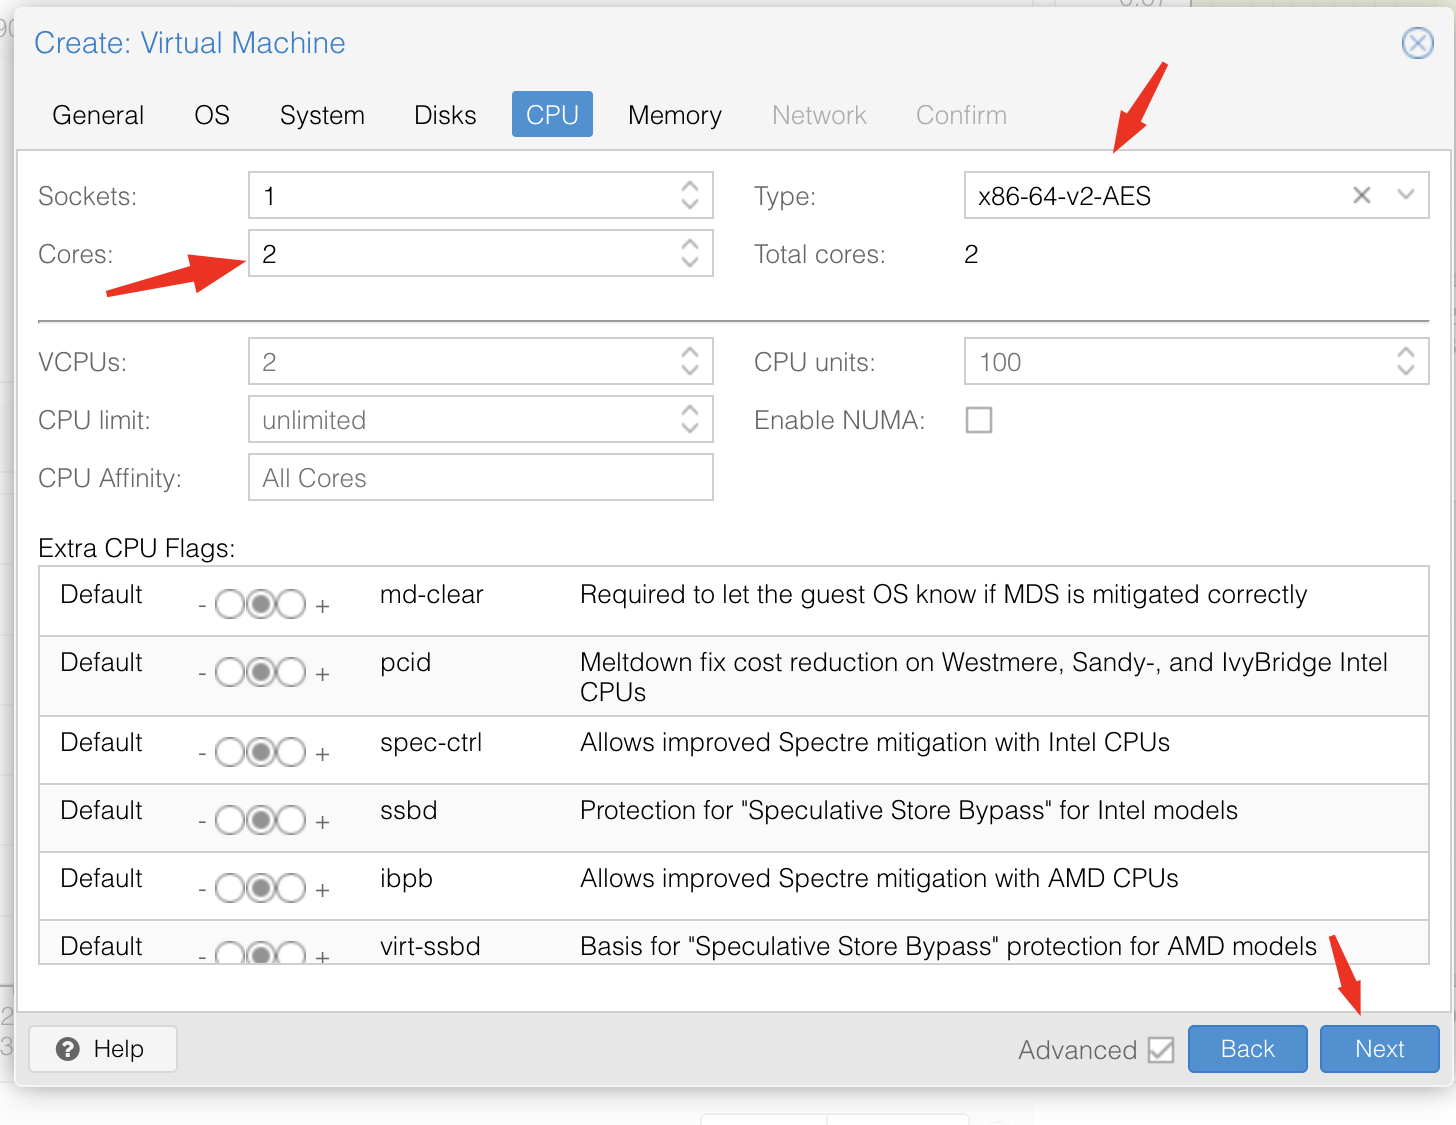Viewport: 1456px width, 1125px height.
Task: Set spec-ctrl flag to default state
Action: pos(261,752)
